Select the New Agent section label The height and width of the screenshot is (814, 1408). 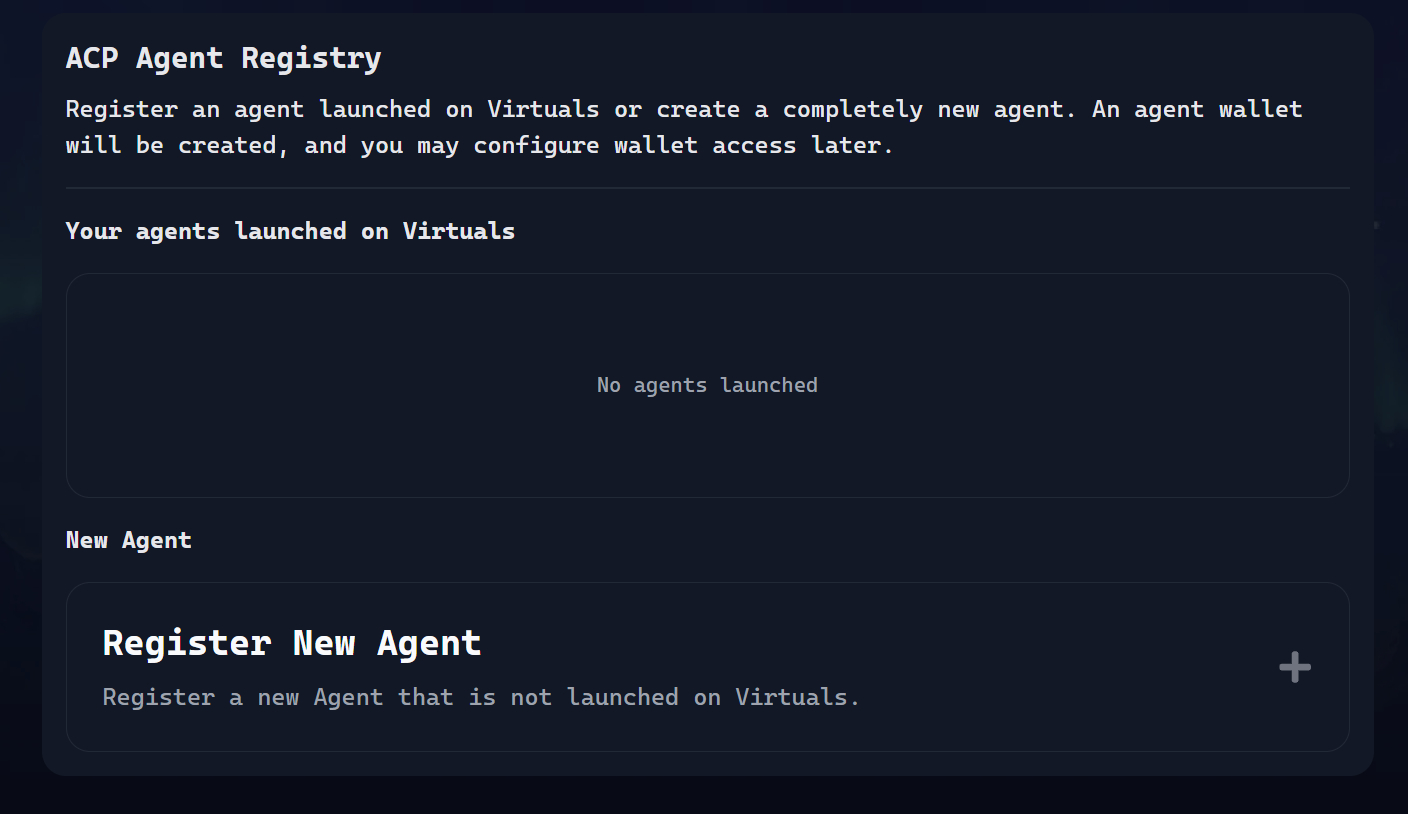click(128, 540)
